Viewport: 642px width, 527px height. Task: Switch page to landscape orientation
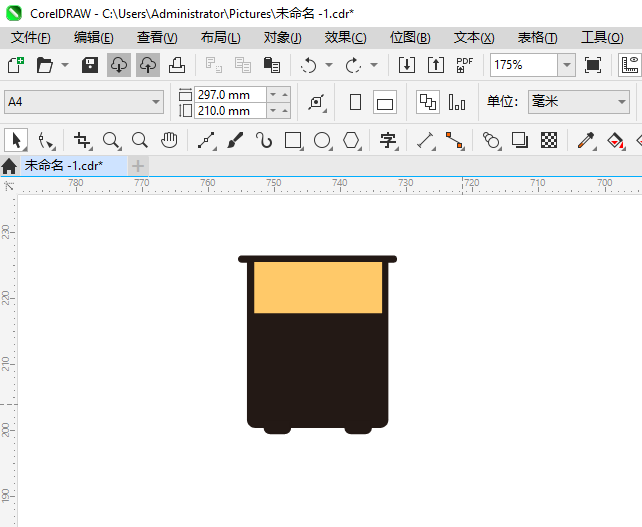(x=385, y=102)
